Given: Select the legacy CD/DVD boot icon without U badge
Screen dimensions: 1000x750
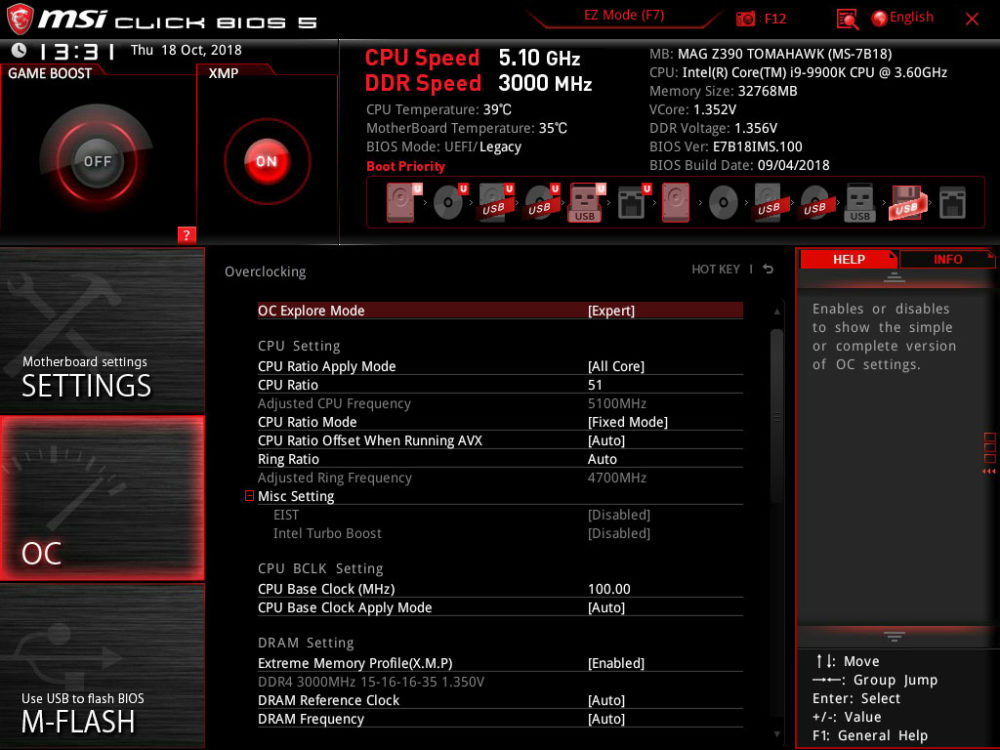Looking at the screenshot, I should 723,203.
